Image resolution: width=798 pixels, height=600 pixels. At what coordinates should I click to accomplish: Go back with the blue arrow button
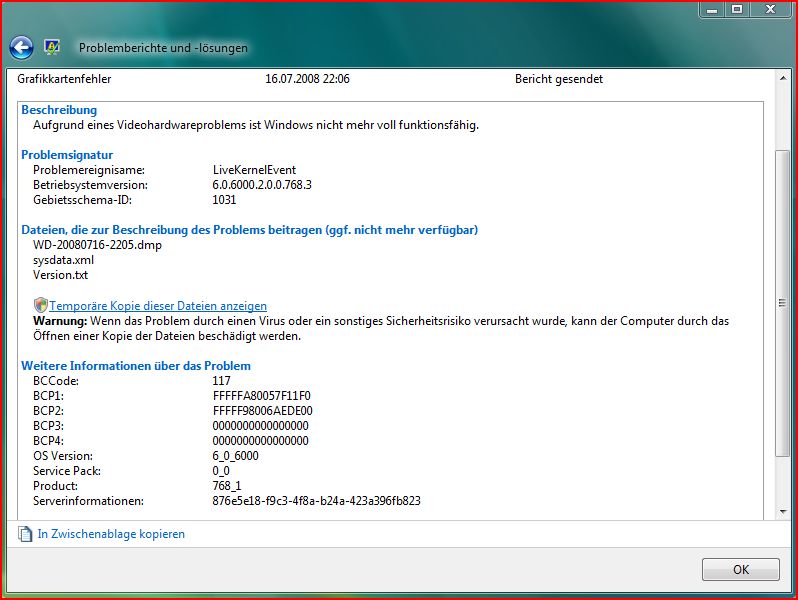tap(21, 48)
